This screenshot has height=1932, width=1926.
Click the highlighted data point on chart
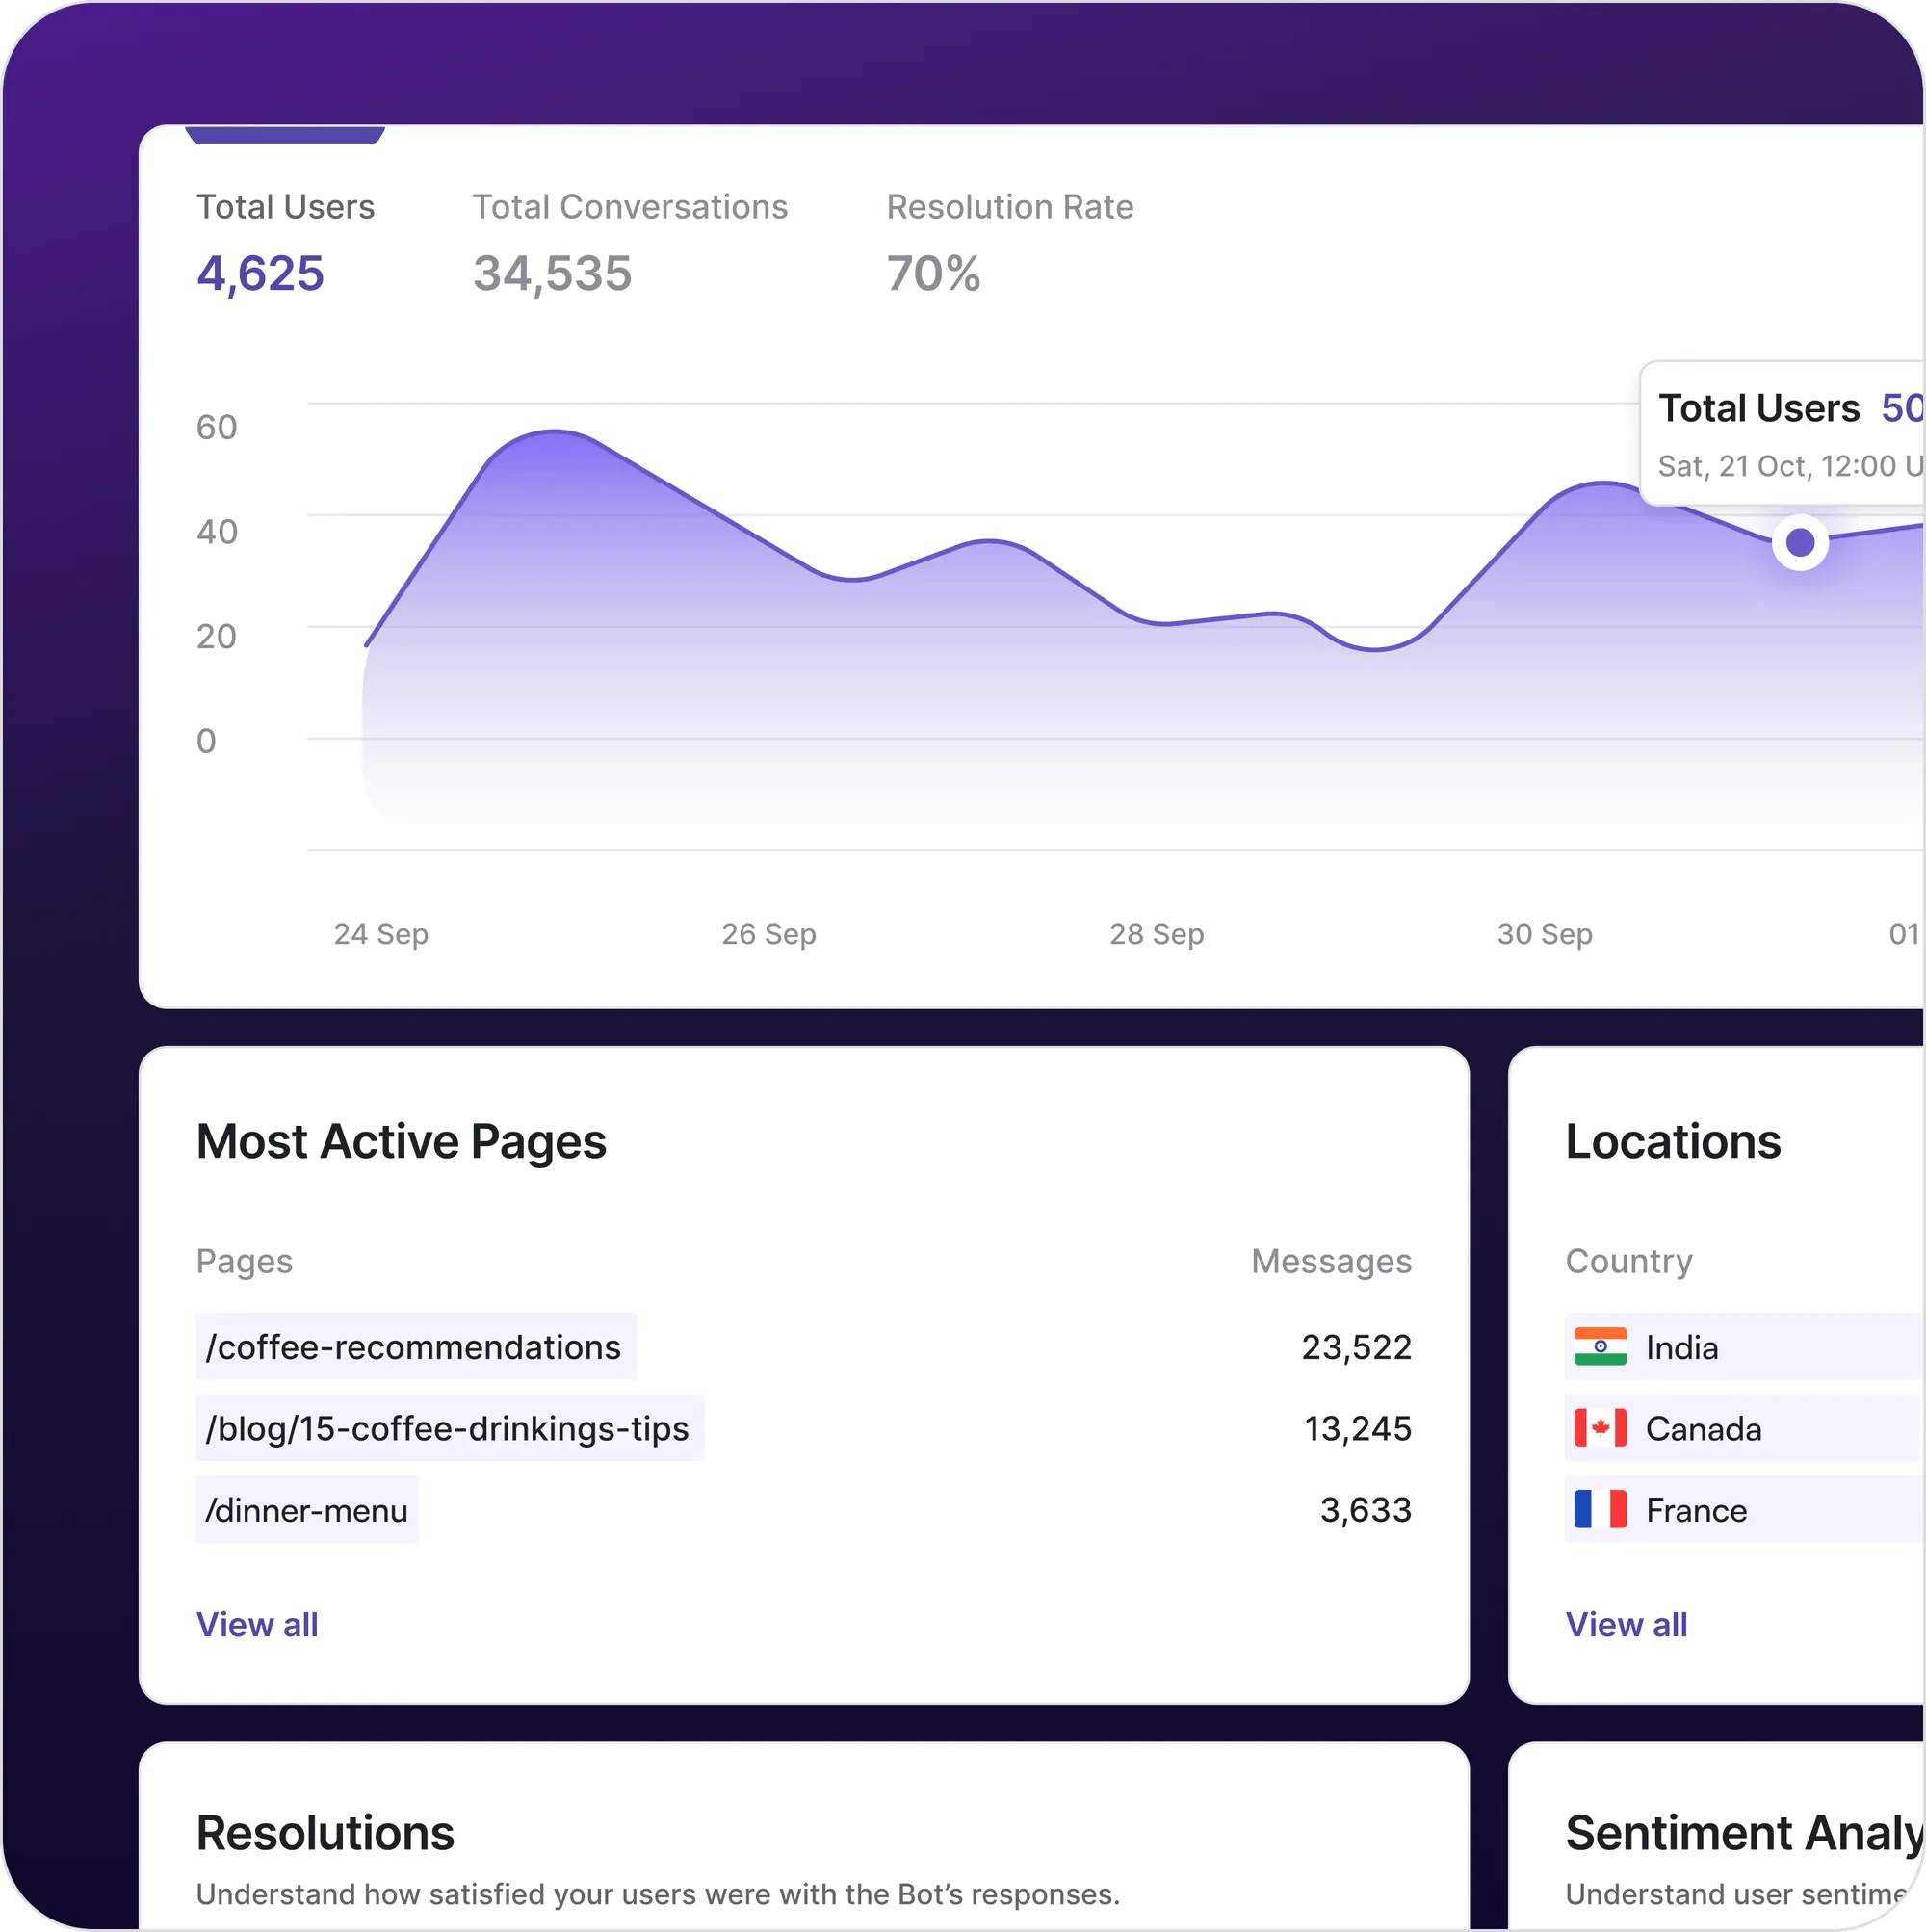(x=1799, y=543)
